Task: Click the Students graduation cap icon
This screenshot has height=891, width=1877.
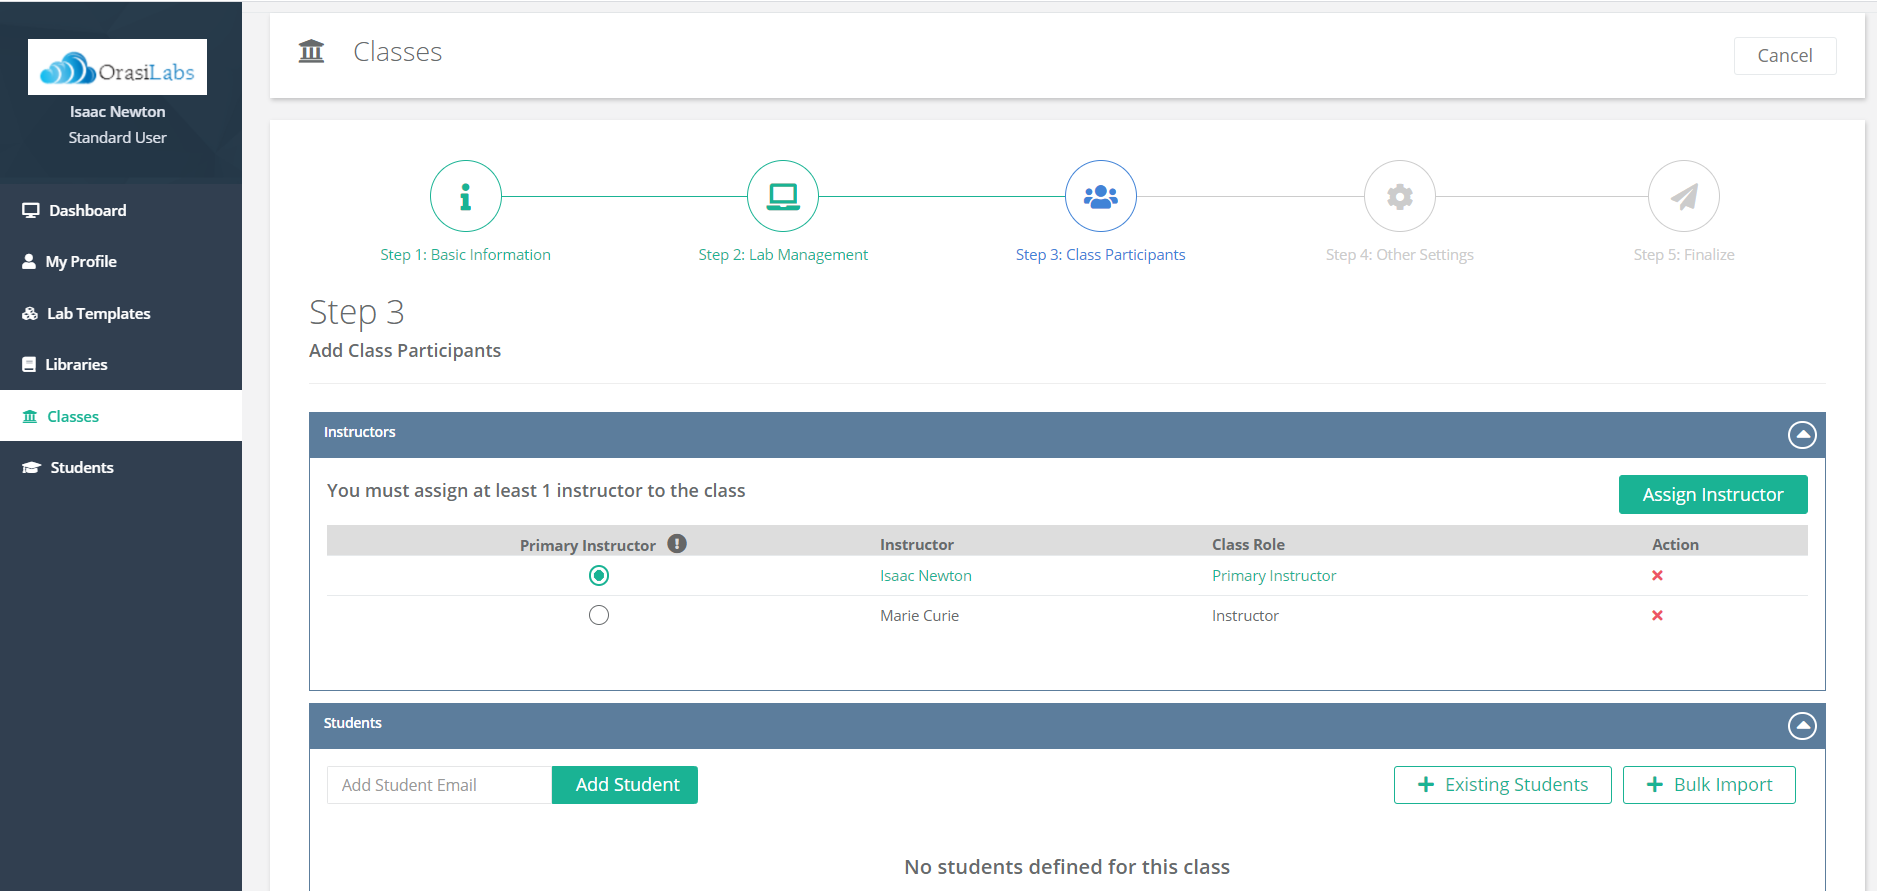Action: (x=31, y=467)
